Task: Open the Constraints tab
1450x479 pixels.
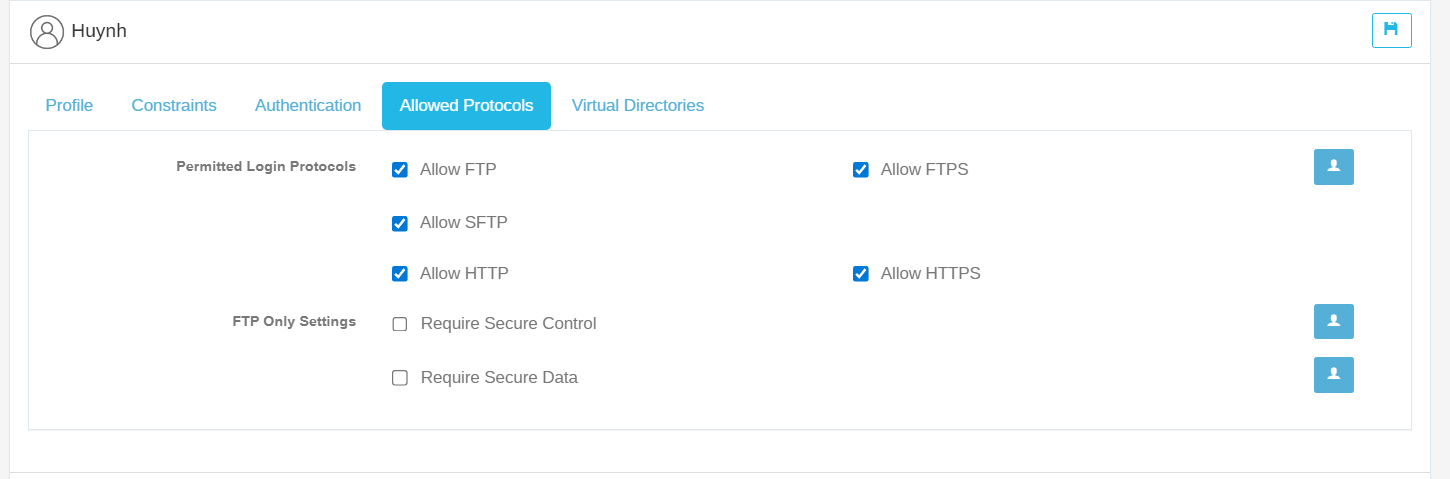Action: 174,105
